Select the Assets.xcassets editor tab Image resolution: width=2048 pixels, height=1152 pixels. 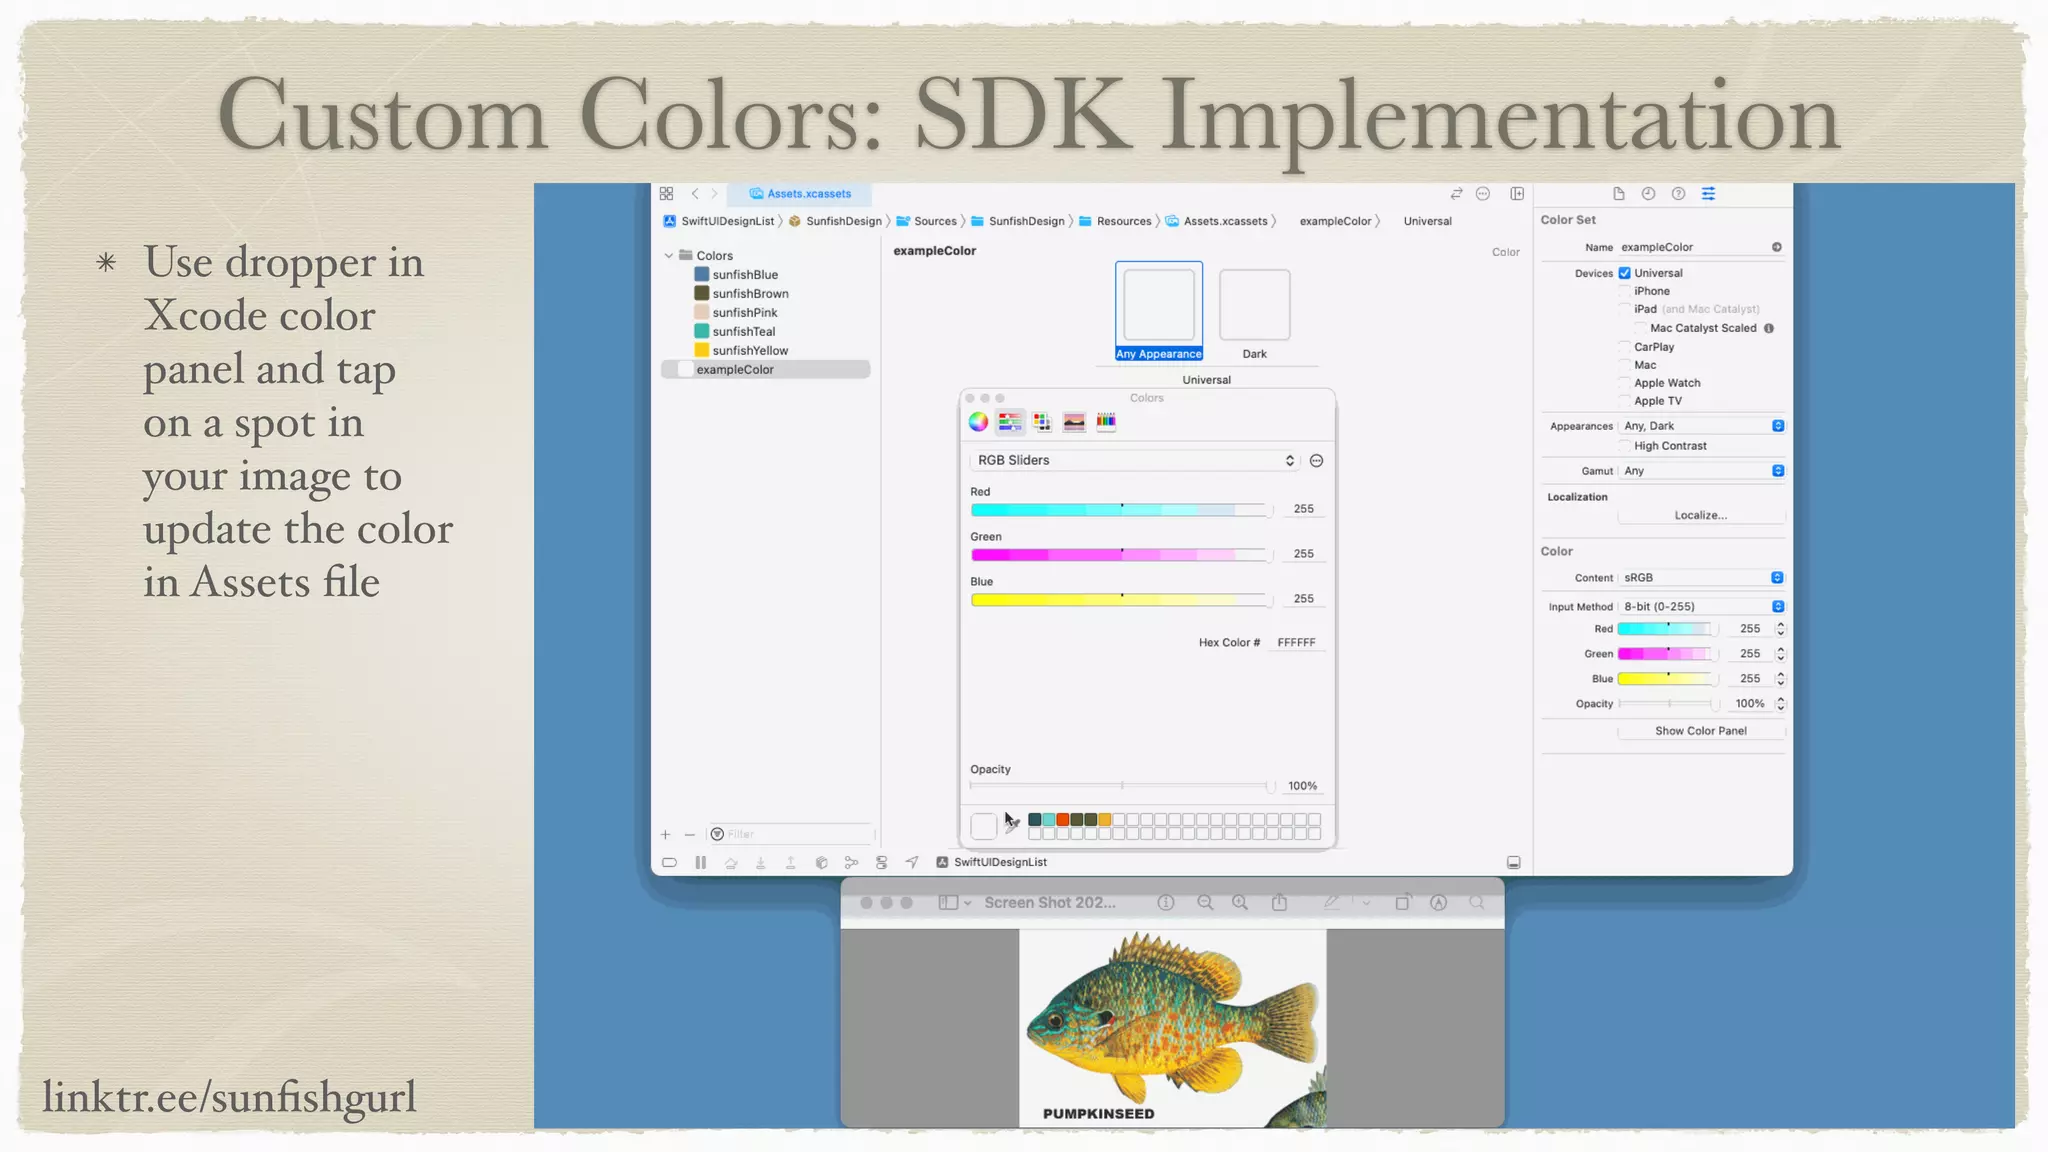pos(800,194)
